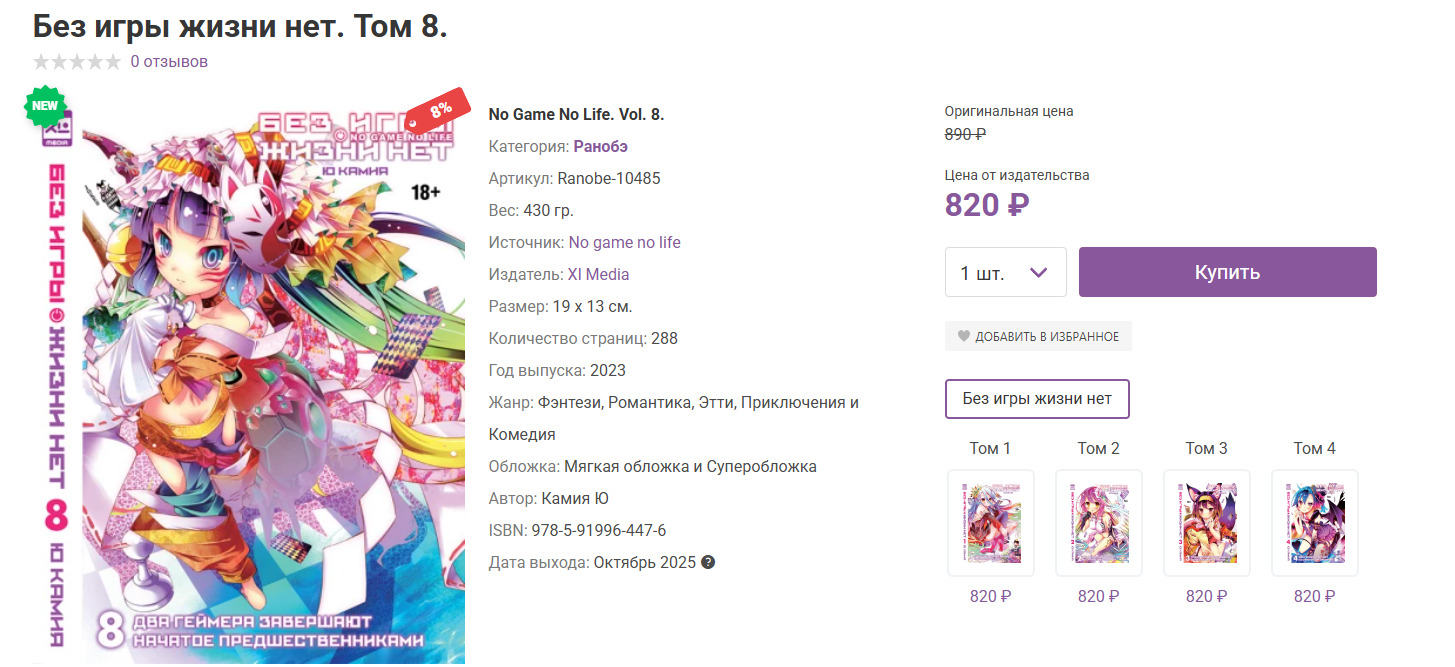1455x667 pixels.
Task: Open the XI Media publisher link
Action: click(x=598, y=274)
